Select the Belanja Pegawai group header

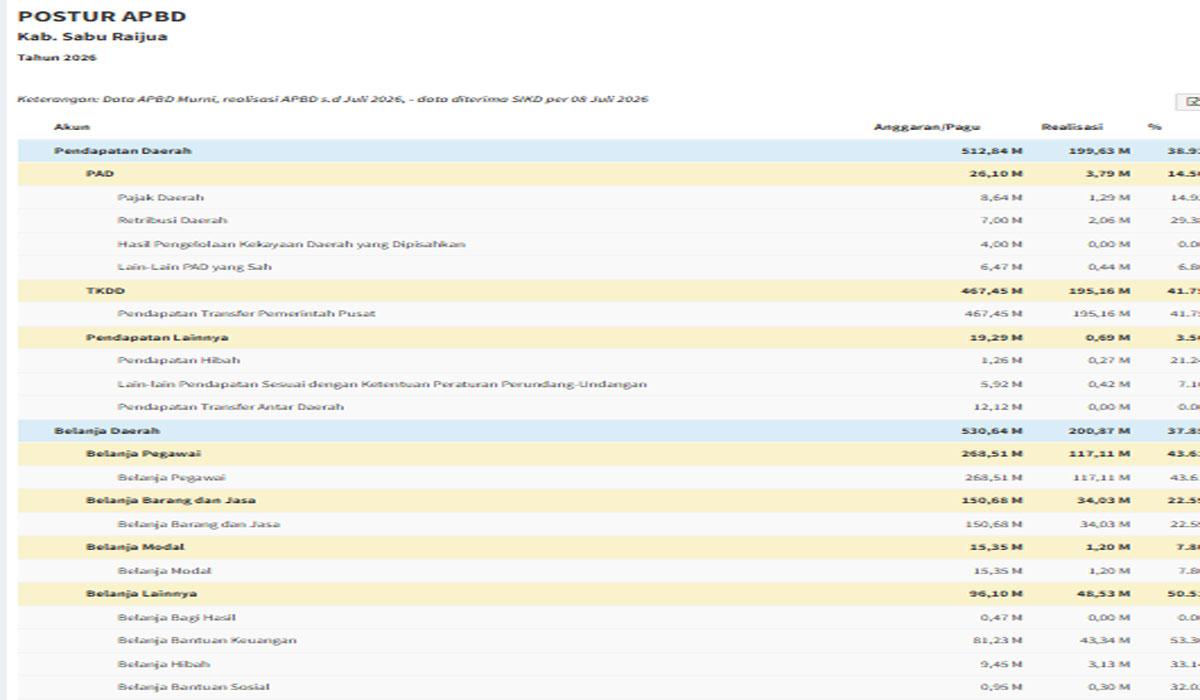(x=609, y=454)
